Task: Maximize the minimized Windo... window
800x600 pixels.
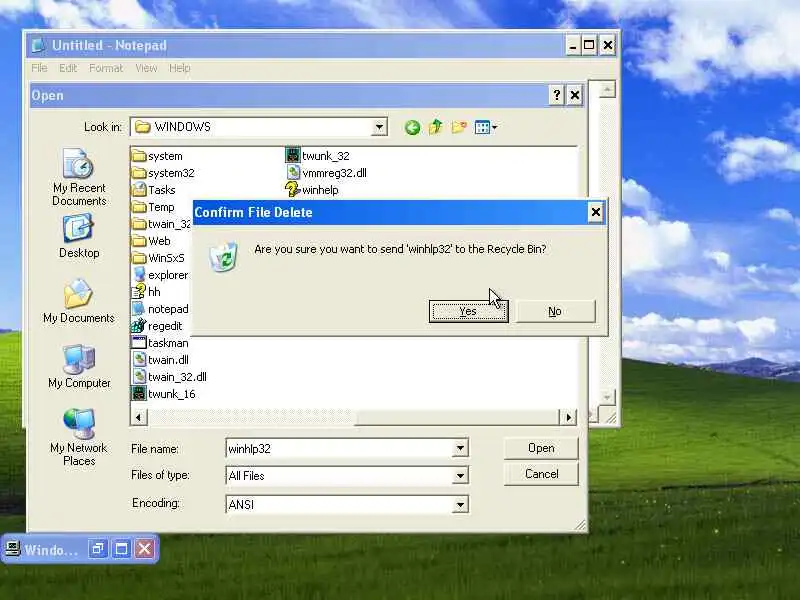Action: [121, 549]
